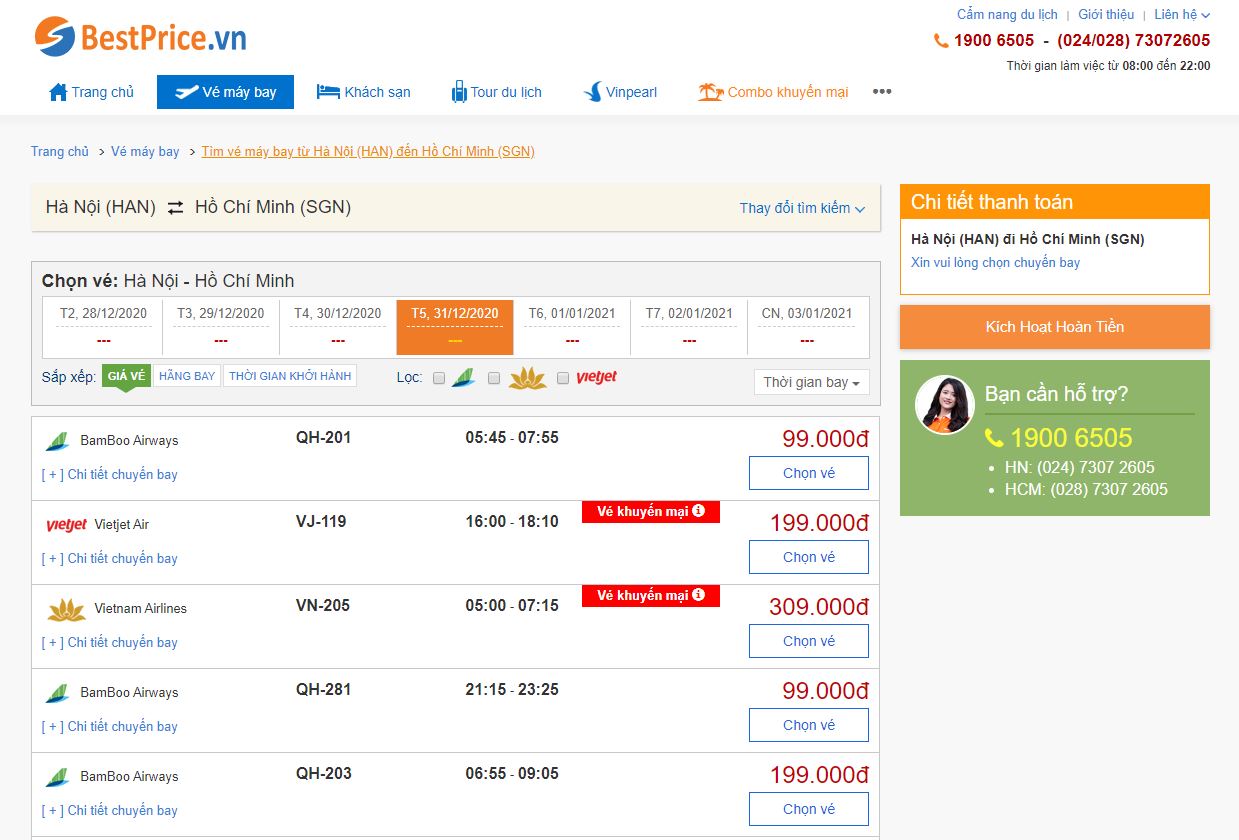
Task: Open the Tour du lịch menu
Action: 497,92
